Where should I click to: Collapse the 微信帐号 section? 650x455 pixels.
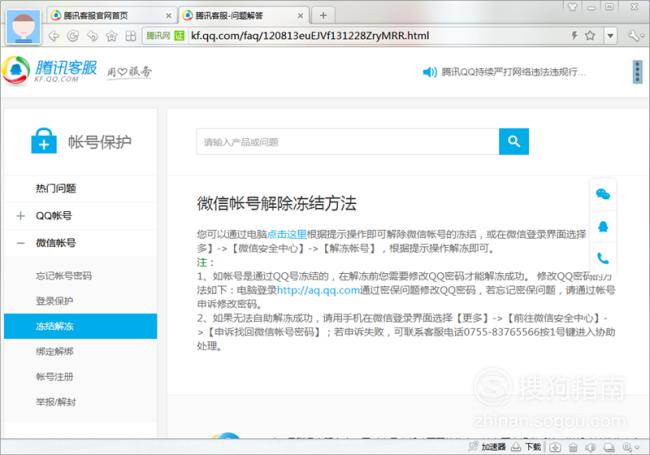(21, 243)
